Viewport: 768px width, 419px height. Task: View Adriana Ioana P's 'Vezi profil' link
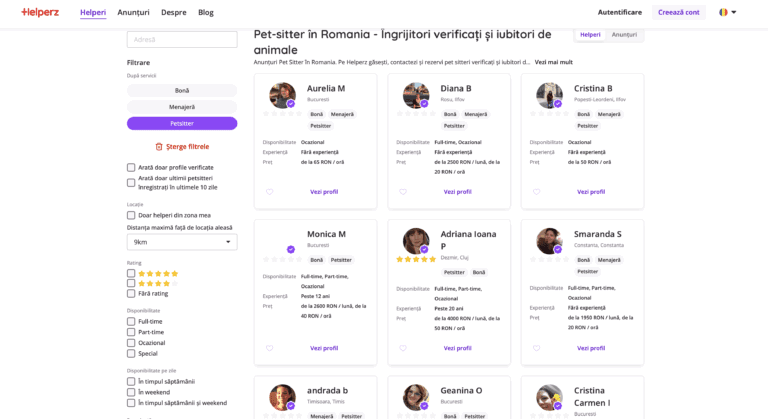(x=457, y=348)
